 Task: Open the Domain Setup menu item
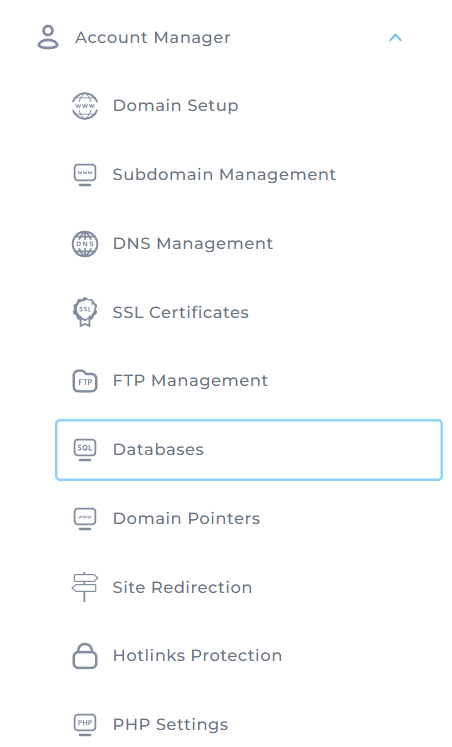175,105
